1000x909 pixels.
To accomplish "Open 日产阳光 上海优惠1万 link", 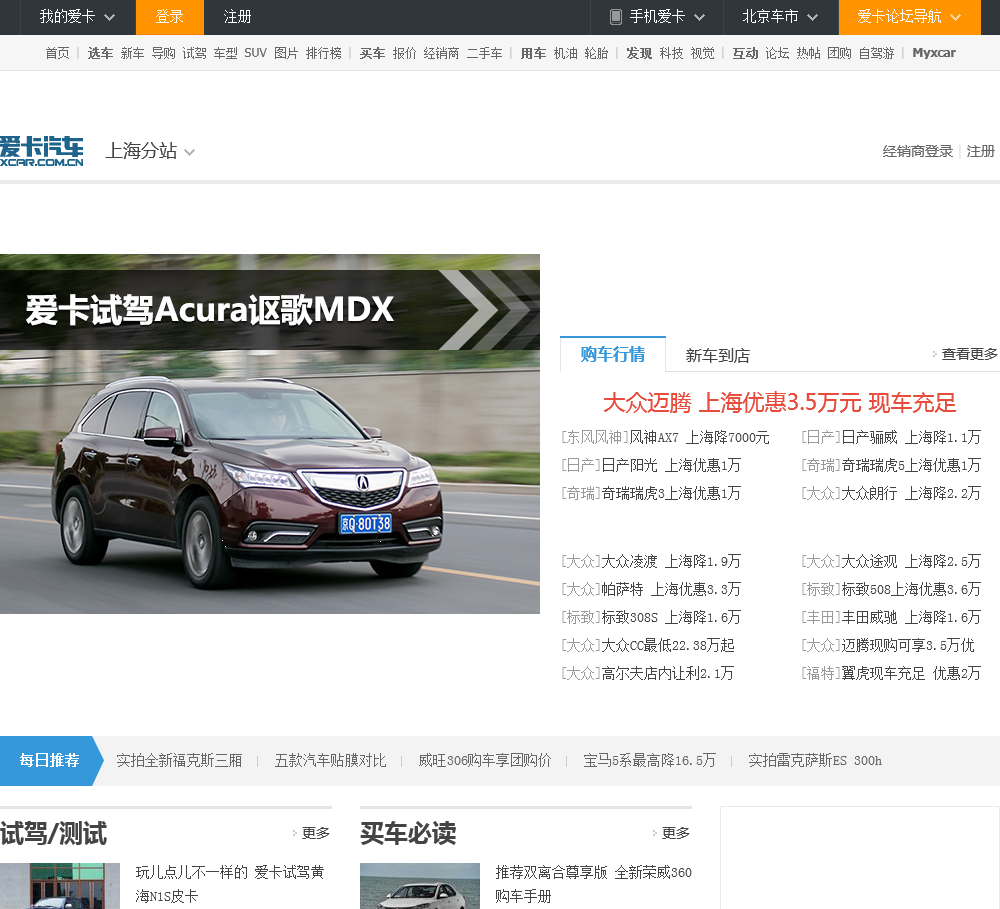I will [671, 466].
